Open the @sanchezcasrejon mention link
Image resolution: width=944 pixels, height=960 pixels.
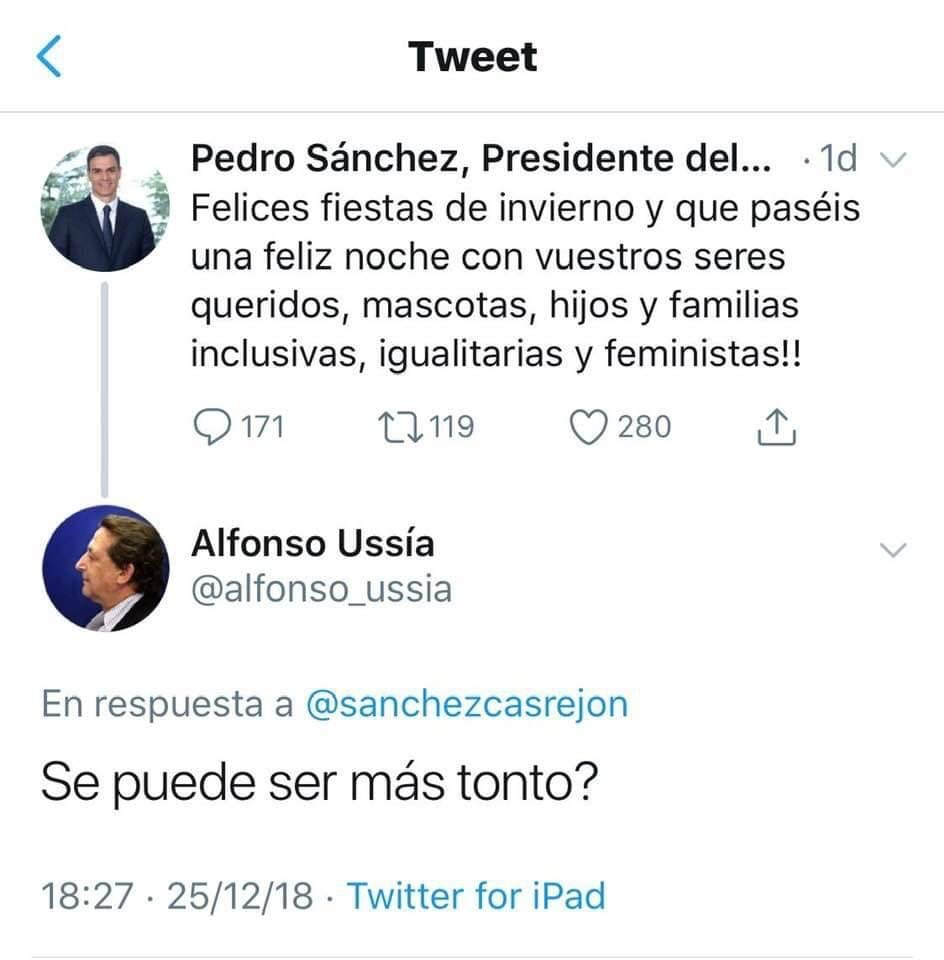(466, 704)
